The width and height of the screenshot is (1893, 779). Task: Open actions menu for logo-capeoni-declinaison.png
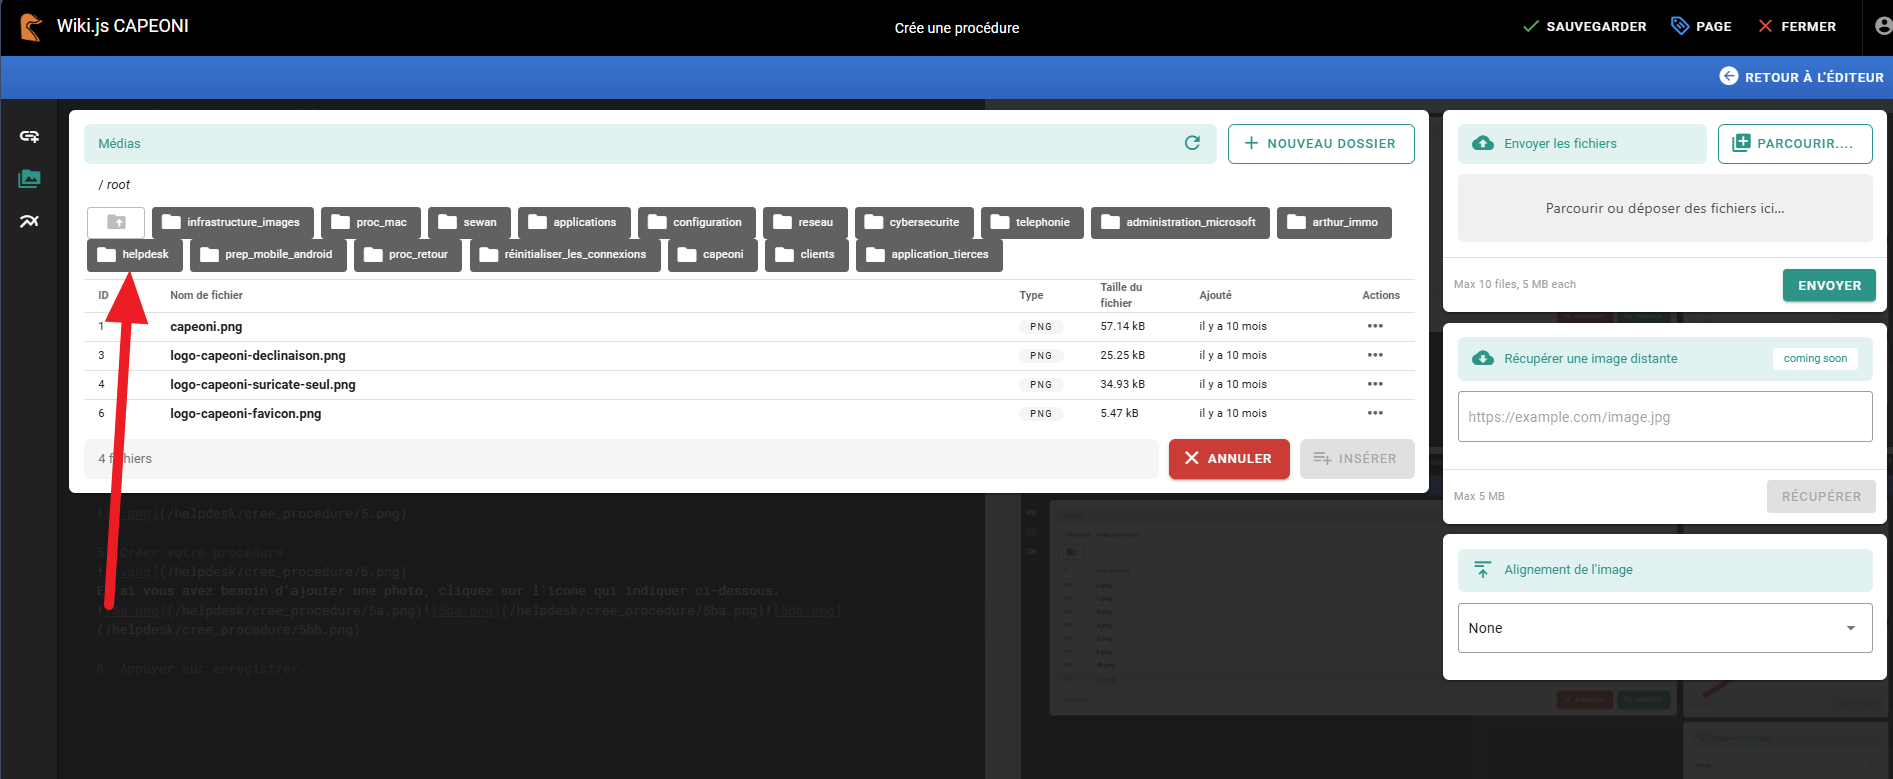[x=1375, y=355]
